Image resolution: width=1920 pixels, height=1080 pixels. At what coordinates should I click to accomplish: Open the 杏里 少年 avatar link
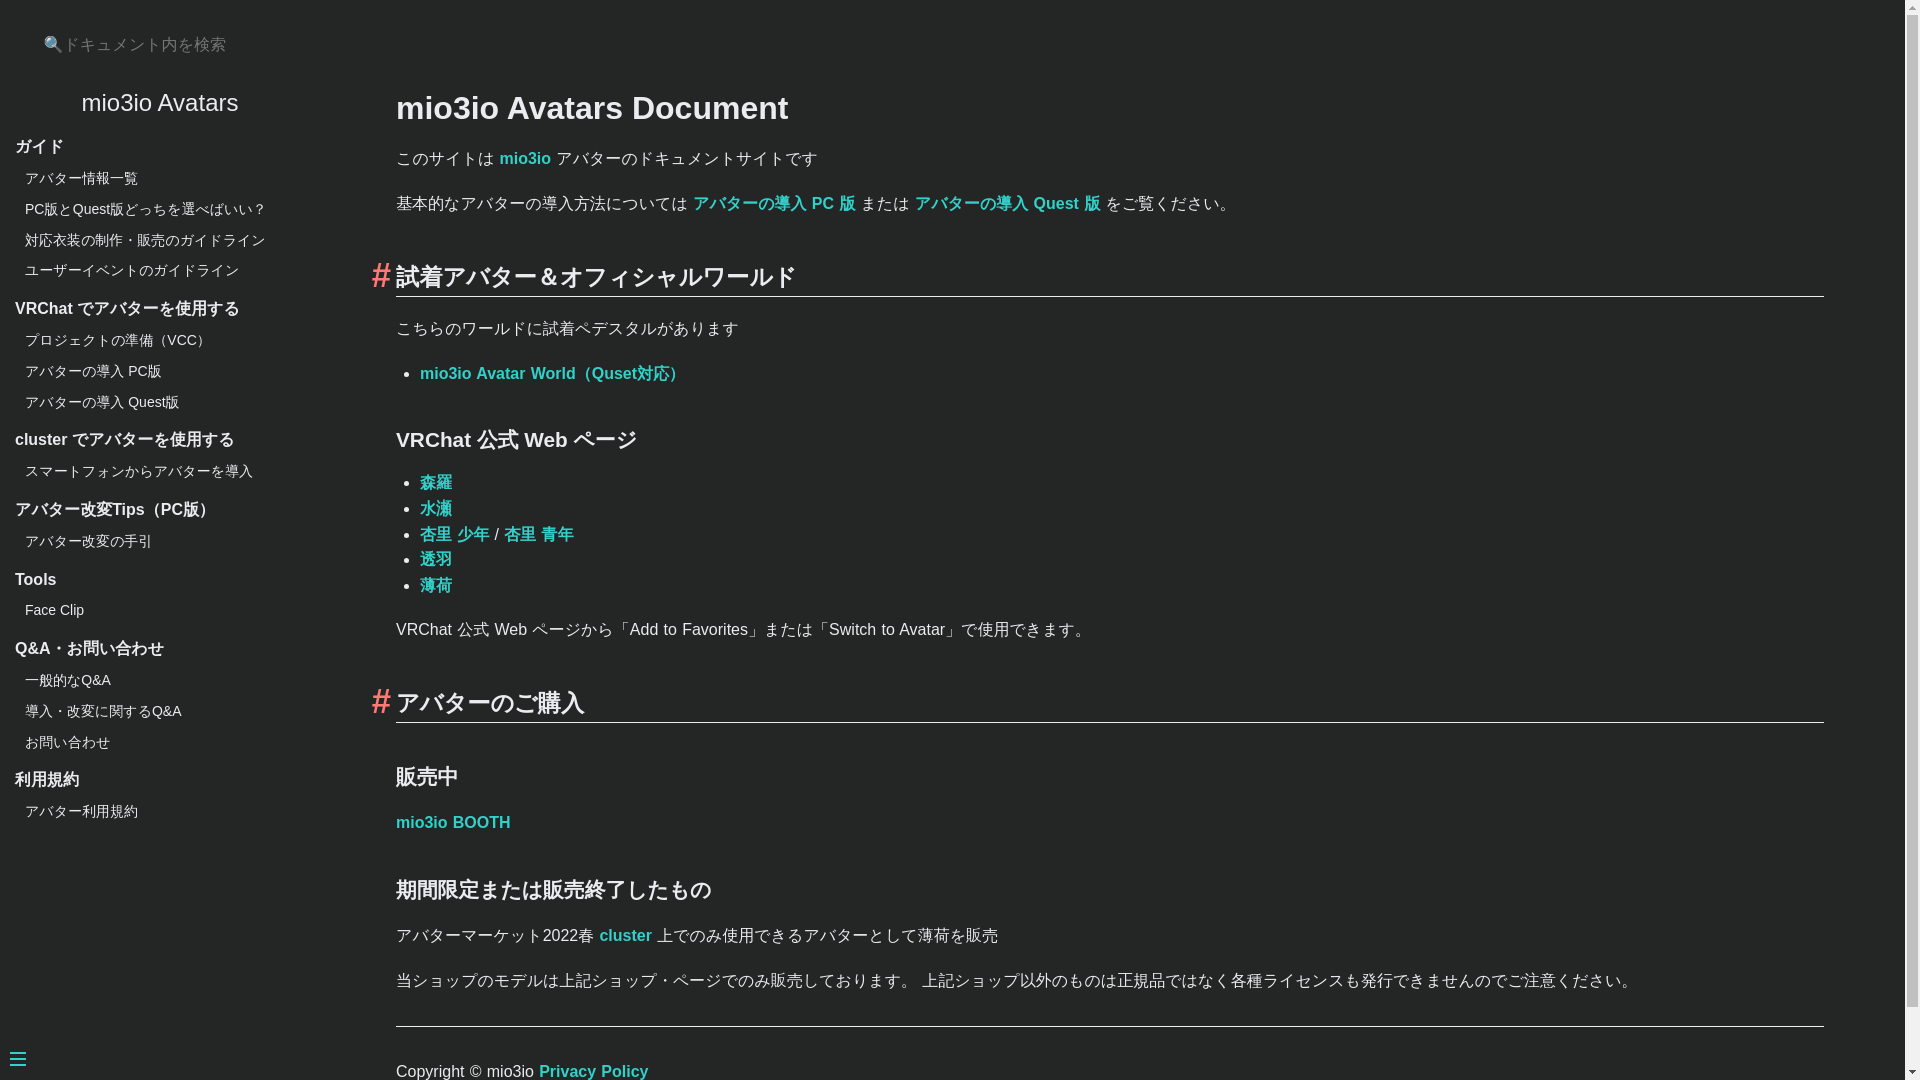[x=455, y=535]
